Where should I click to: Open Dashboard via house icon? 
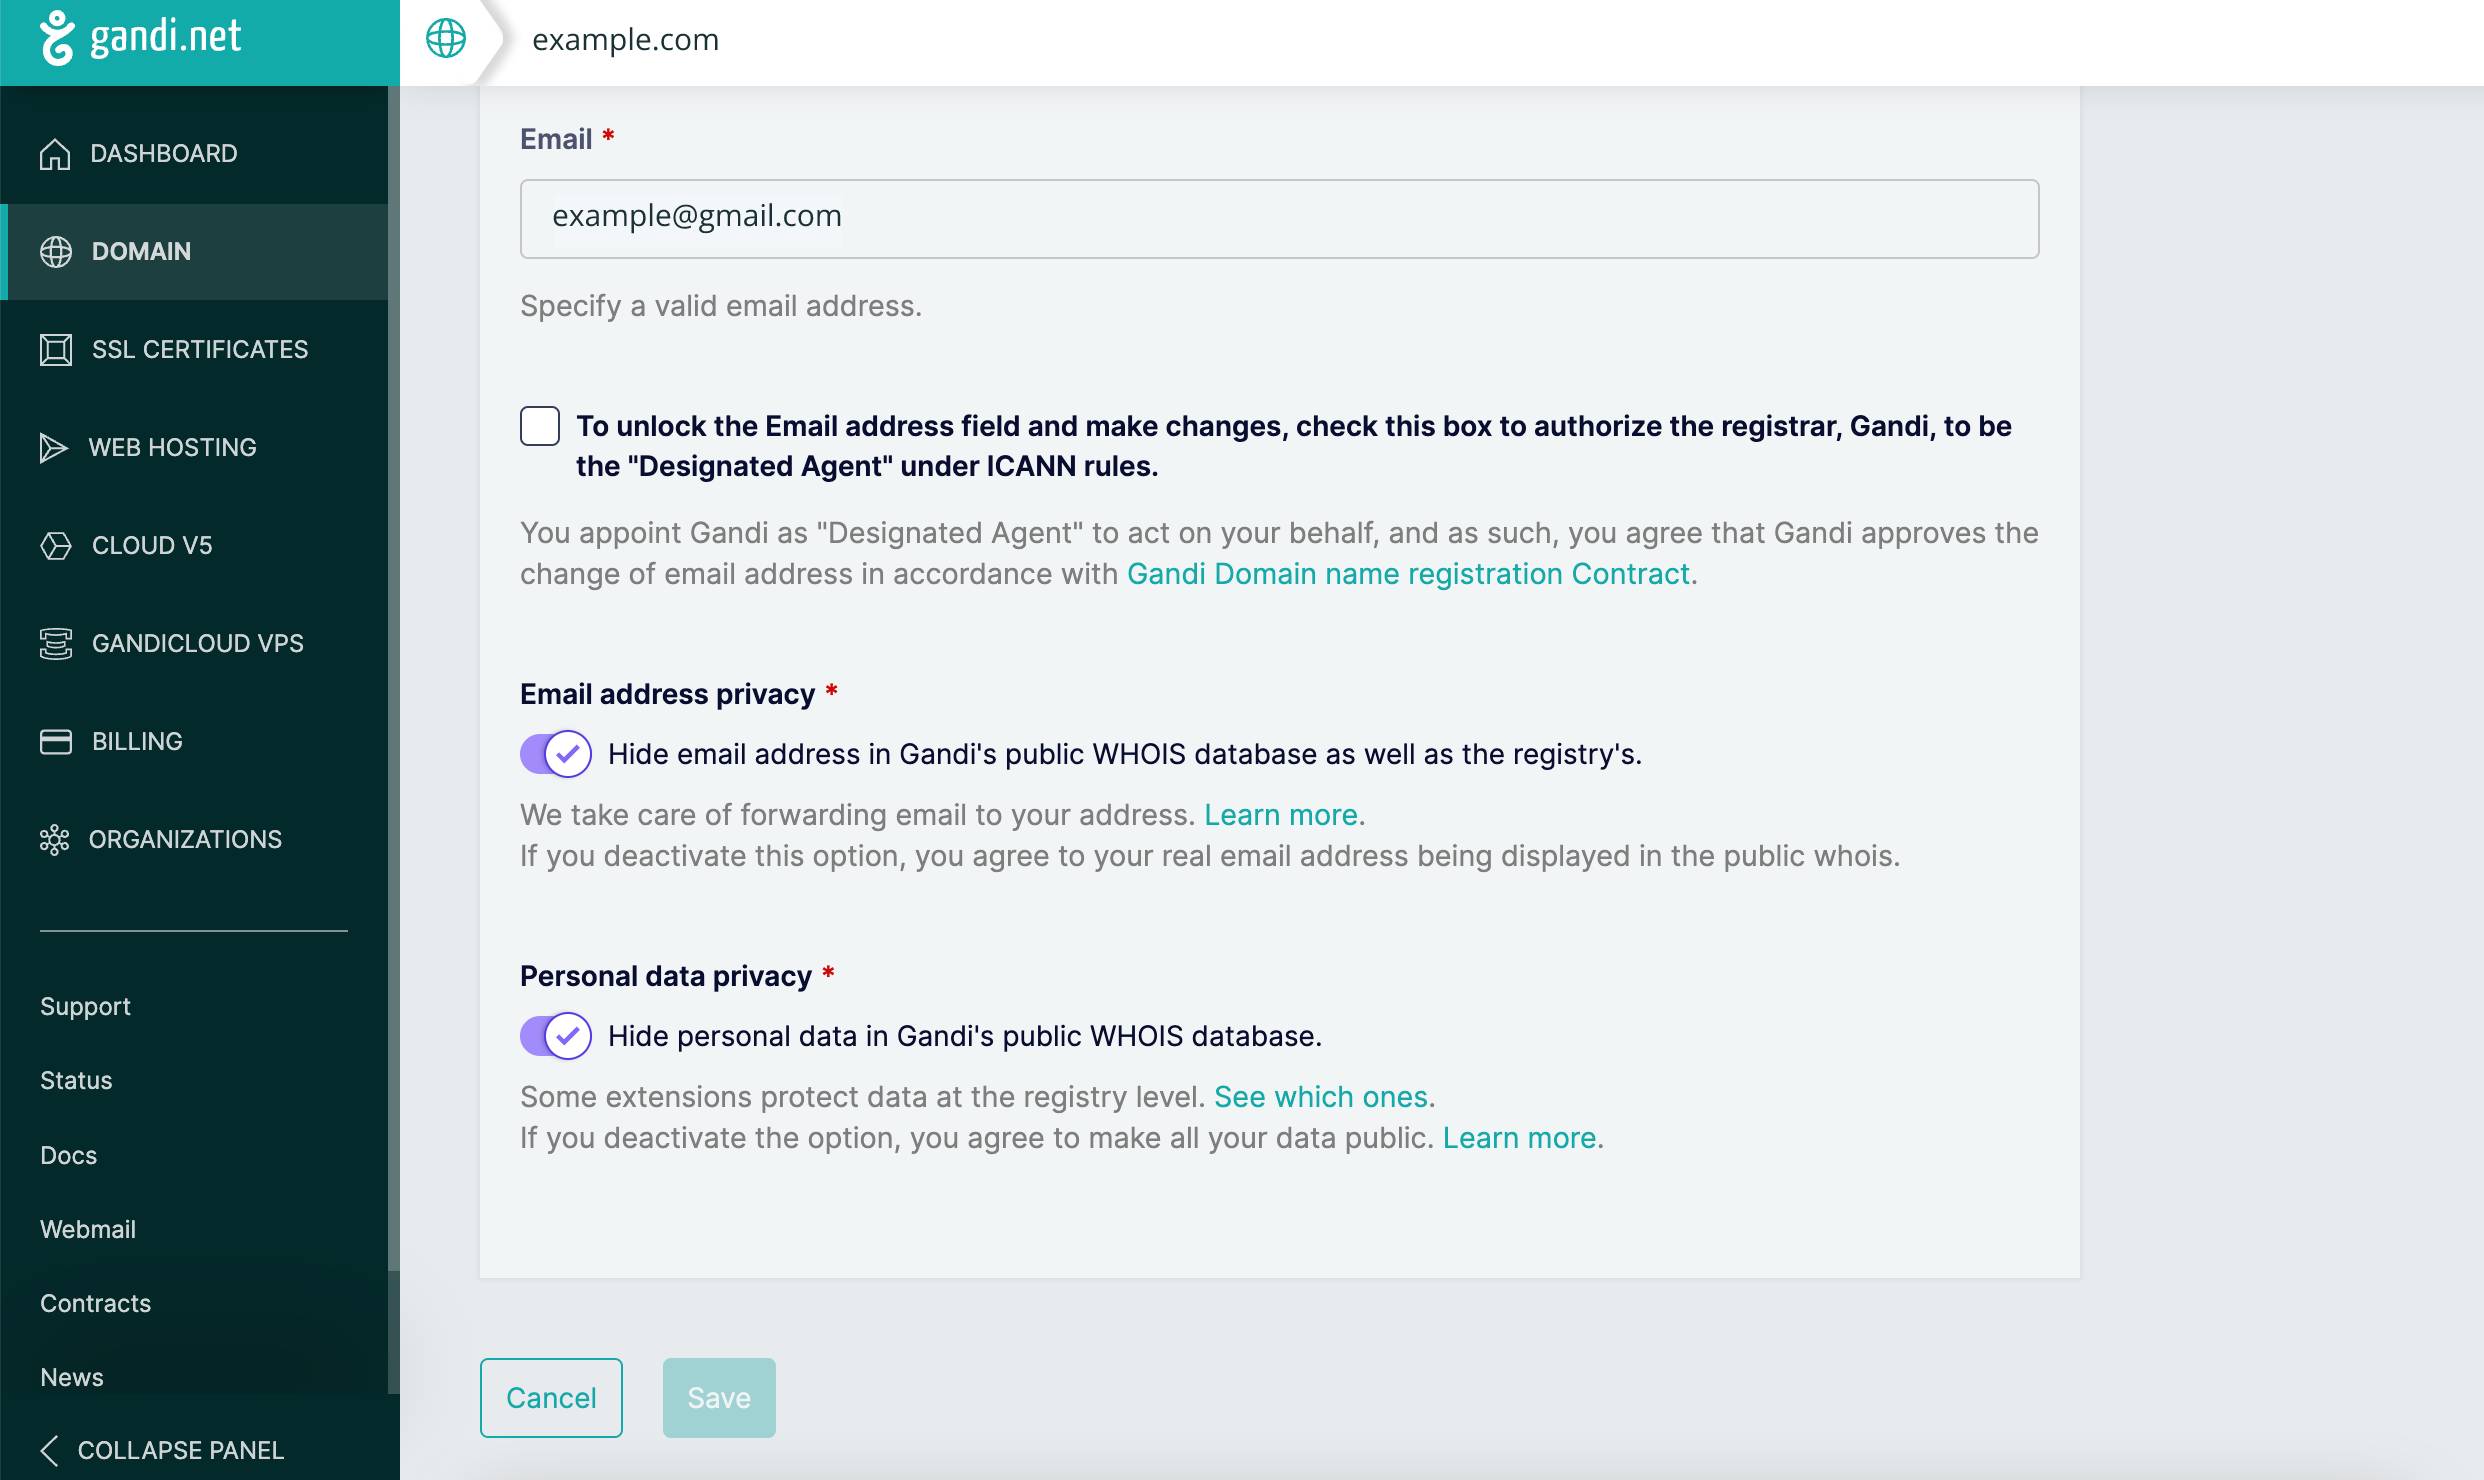55,154
